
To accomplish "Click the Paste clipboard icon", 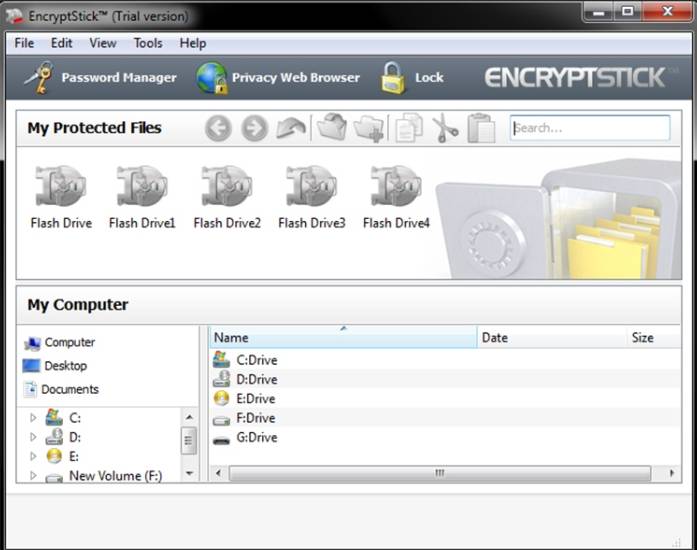I will pos(481,128).
